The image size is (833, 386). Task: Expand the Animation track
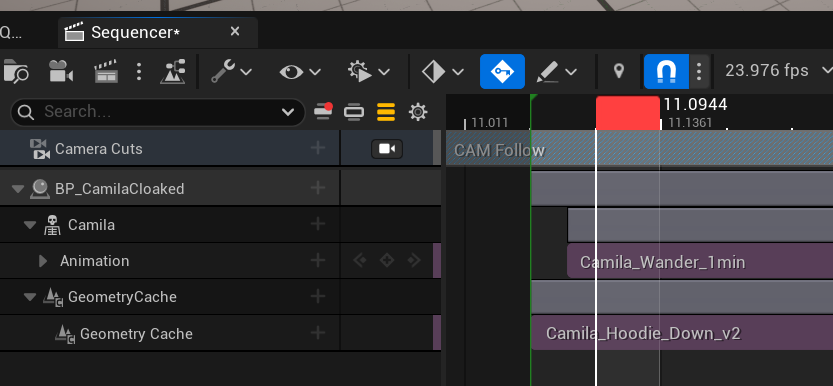(x=43, y=261)
